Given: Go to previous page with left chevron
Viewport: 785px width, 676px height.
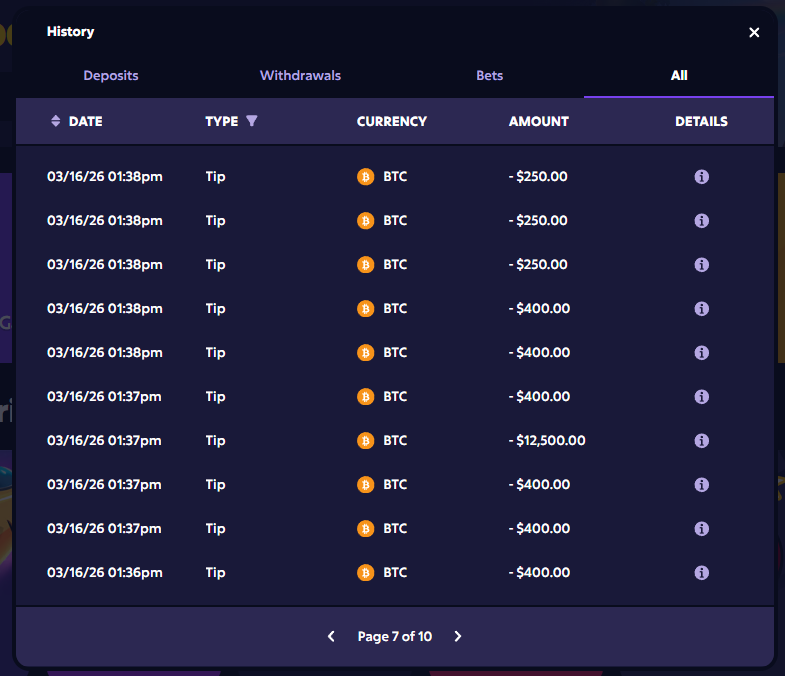Looking at the screenshot, I should pyautogui.click(x=331, y=636).
